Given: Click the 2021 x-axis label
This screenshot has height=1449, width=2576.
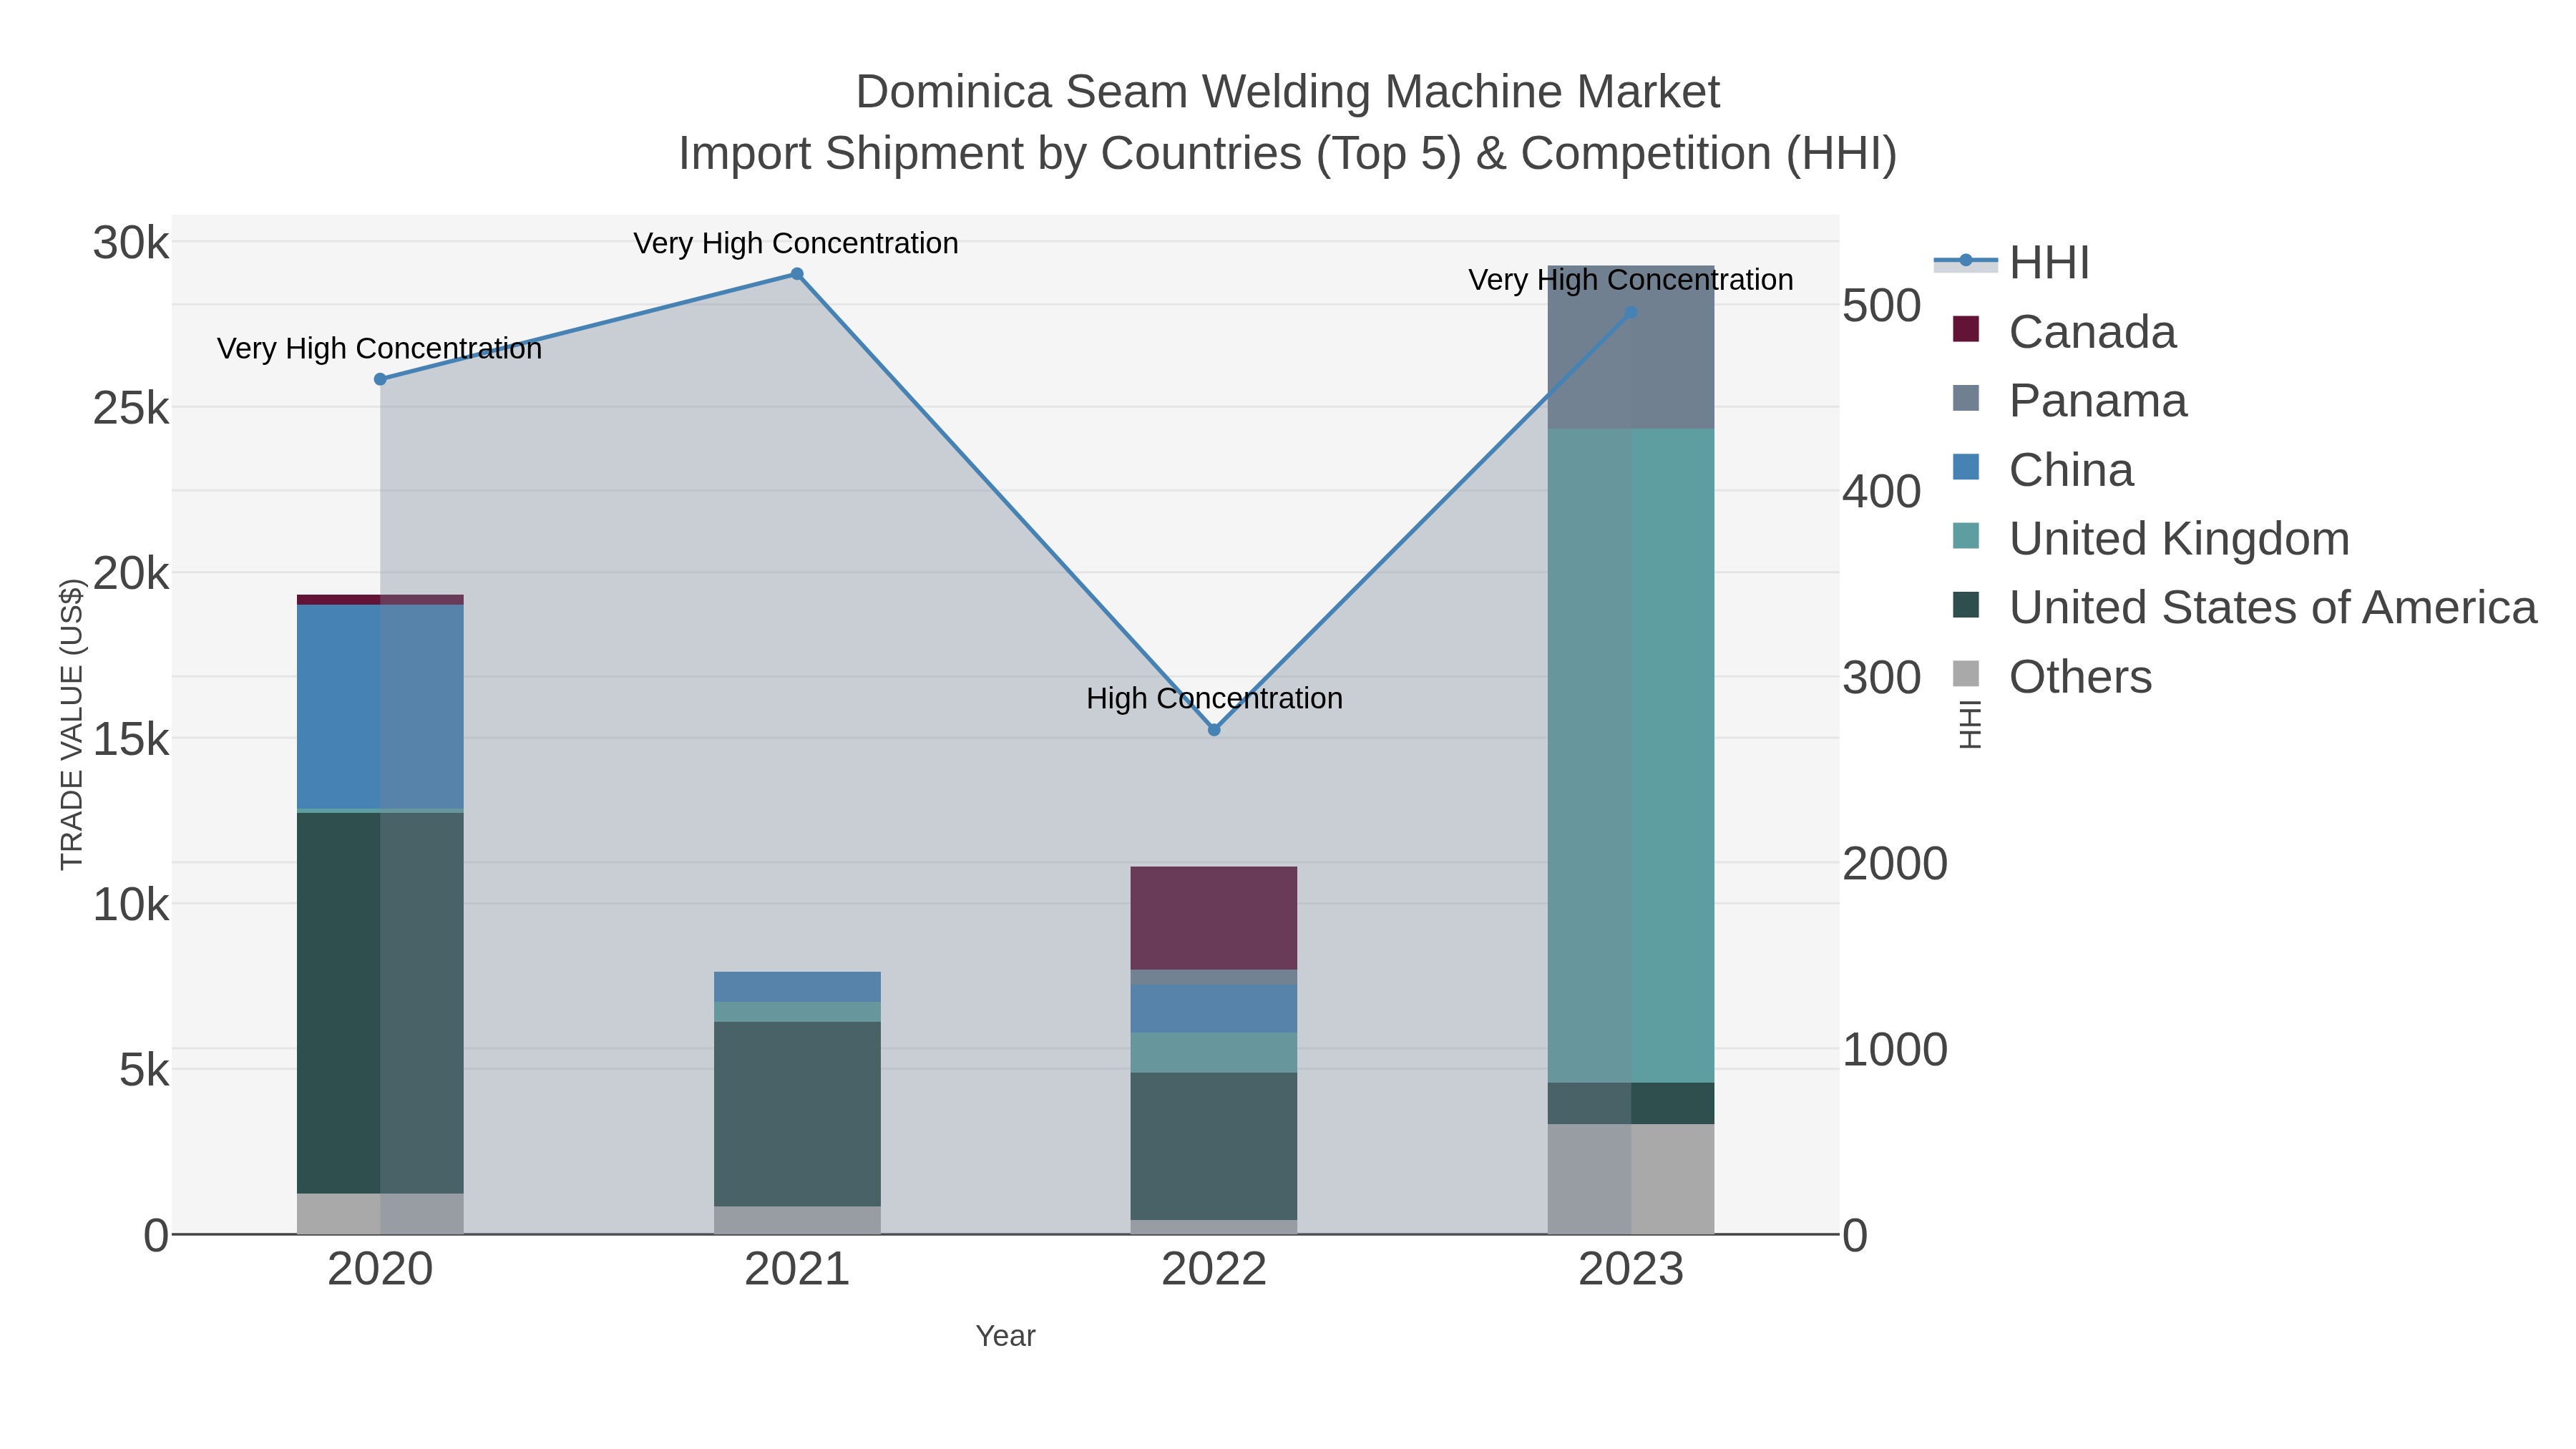Looking at the screenshot, I should pos(797,1270).
